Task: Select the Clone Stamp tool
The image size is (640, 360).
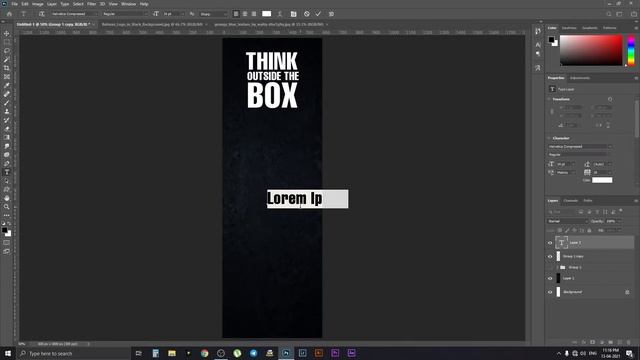Action: (7, 111)
